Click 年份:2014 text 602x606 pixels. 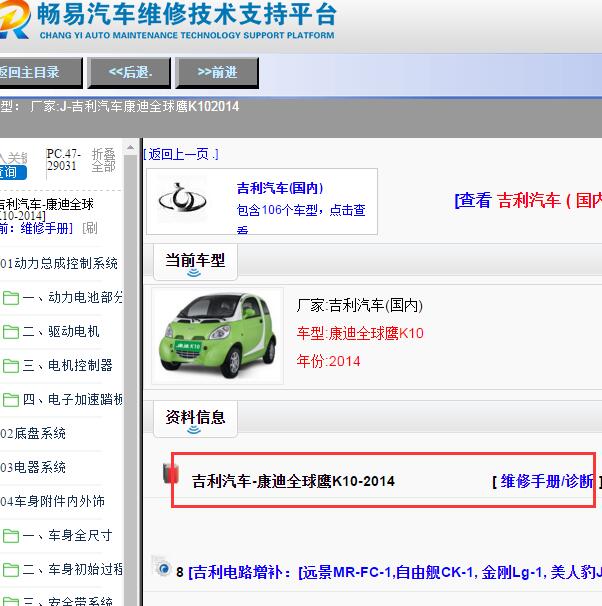coord(328,361)
